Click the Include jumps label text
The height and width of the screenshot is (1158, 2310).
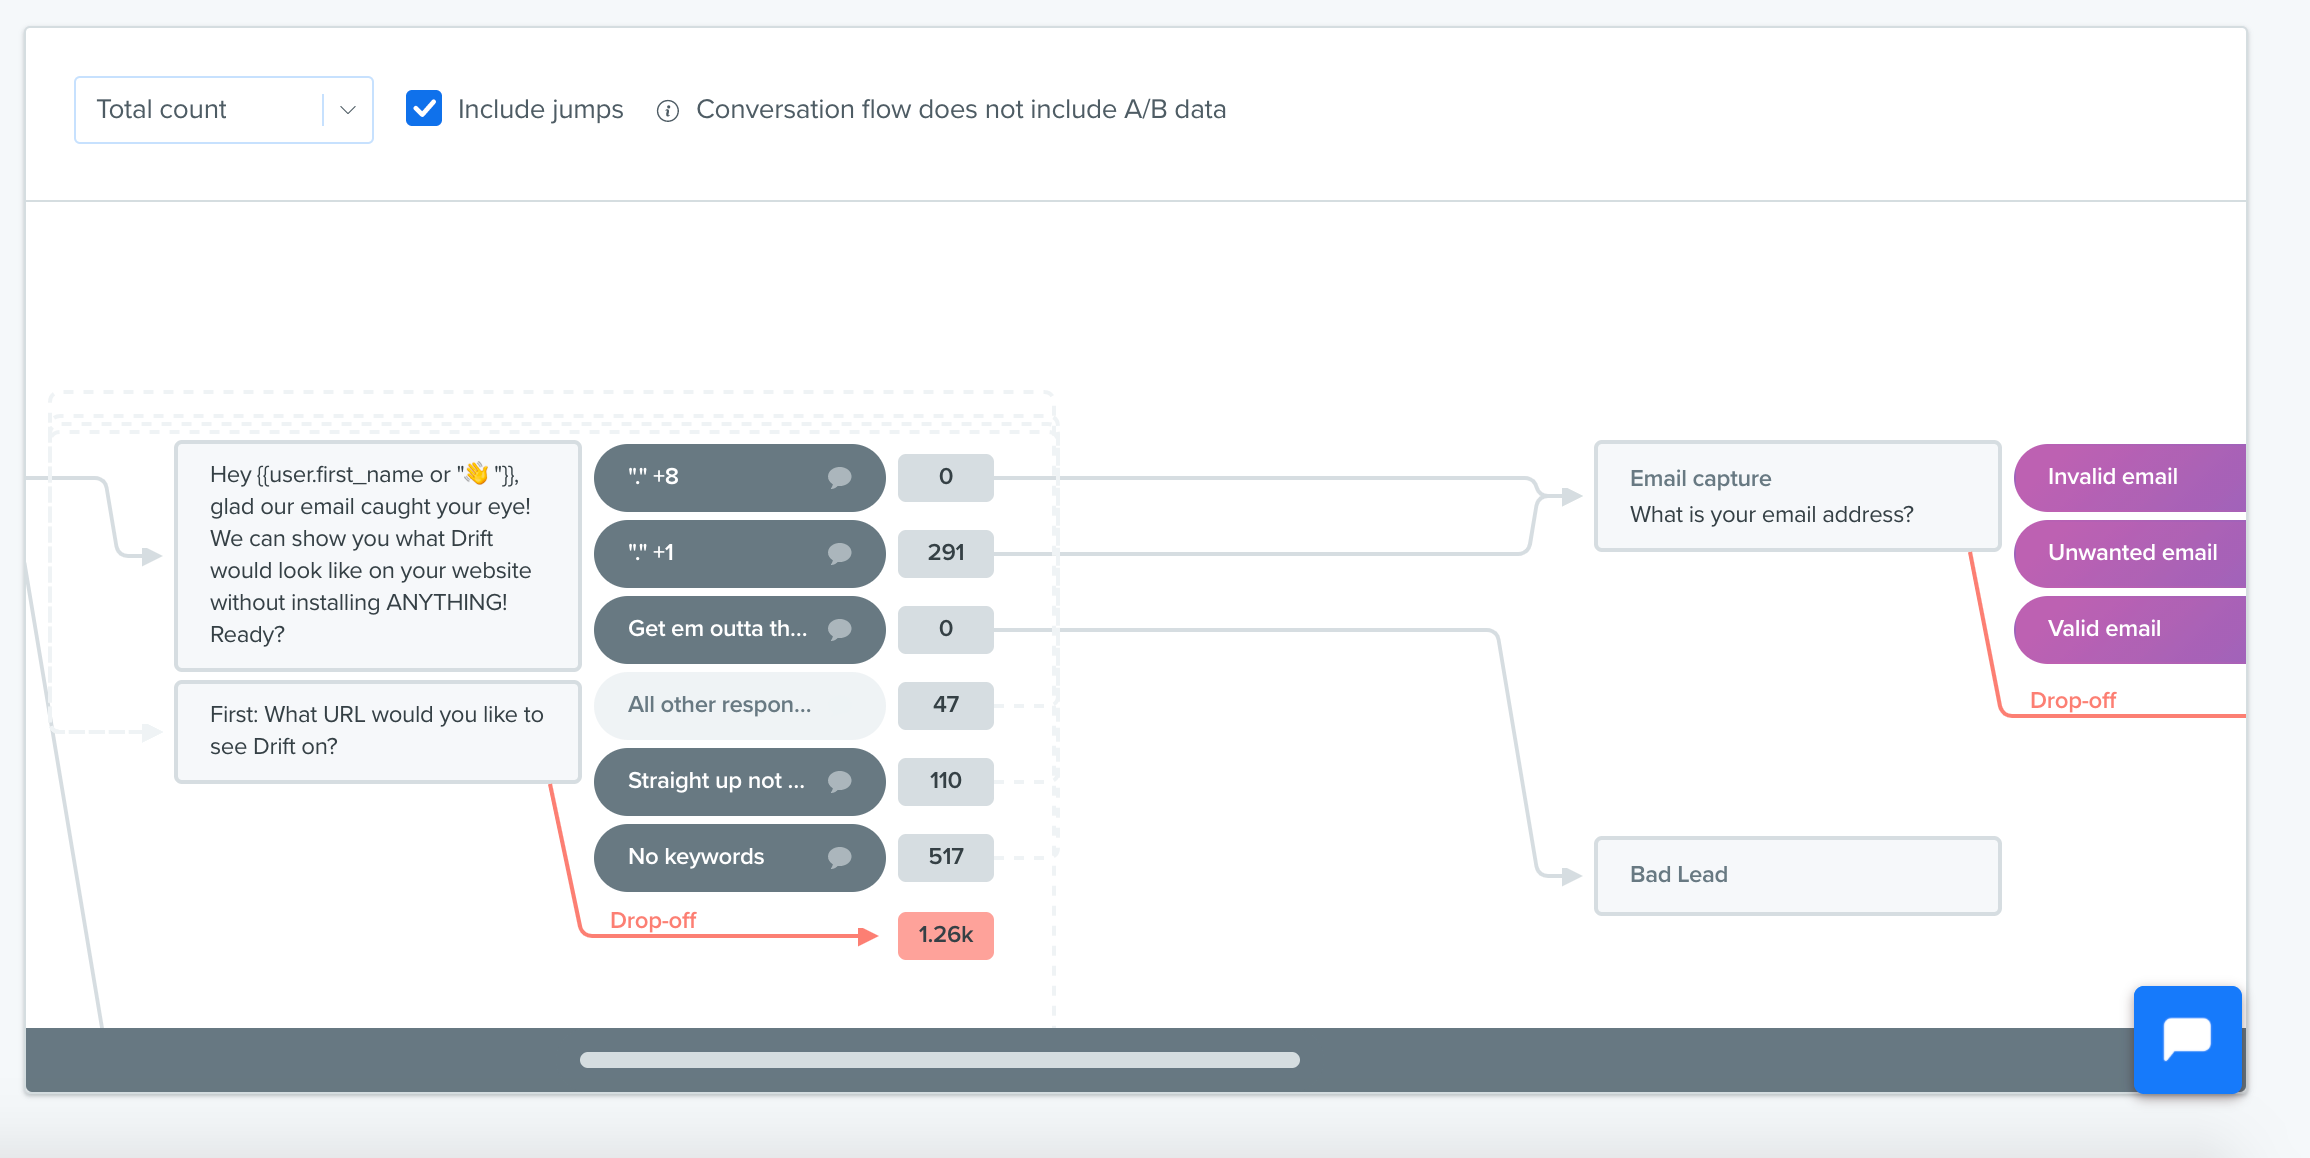click(x=540, y=110)
